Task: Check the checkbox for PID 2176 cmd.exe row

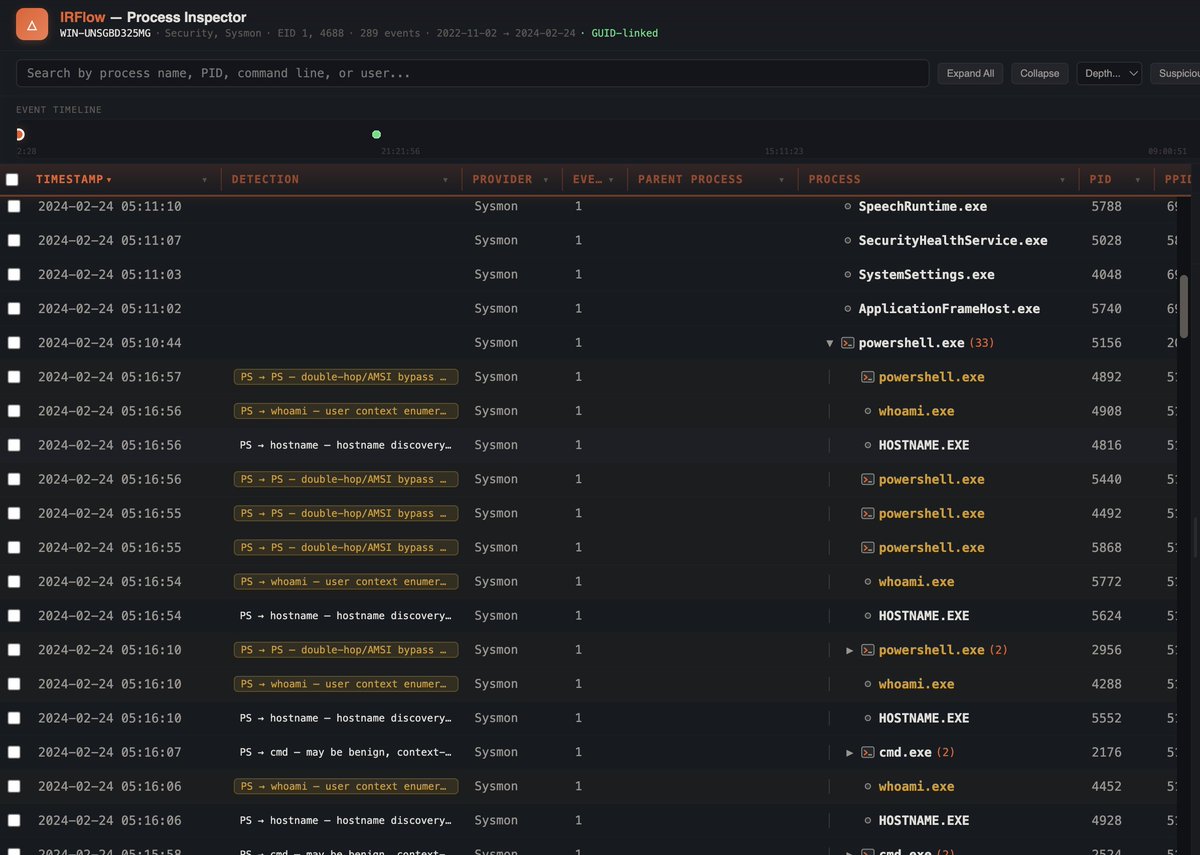Action: click(x=14, y=752)
